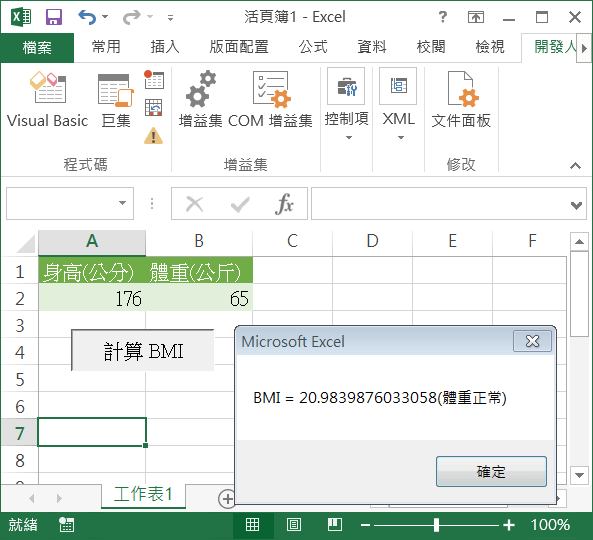Collapse the ribbon with chevron

[x=575, y=166]
